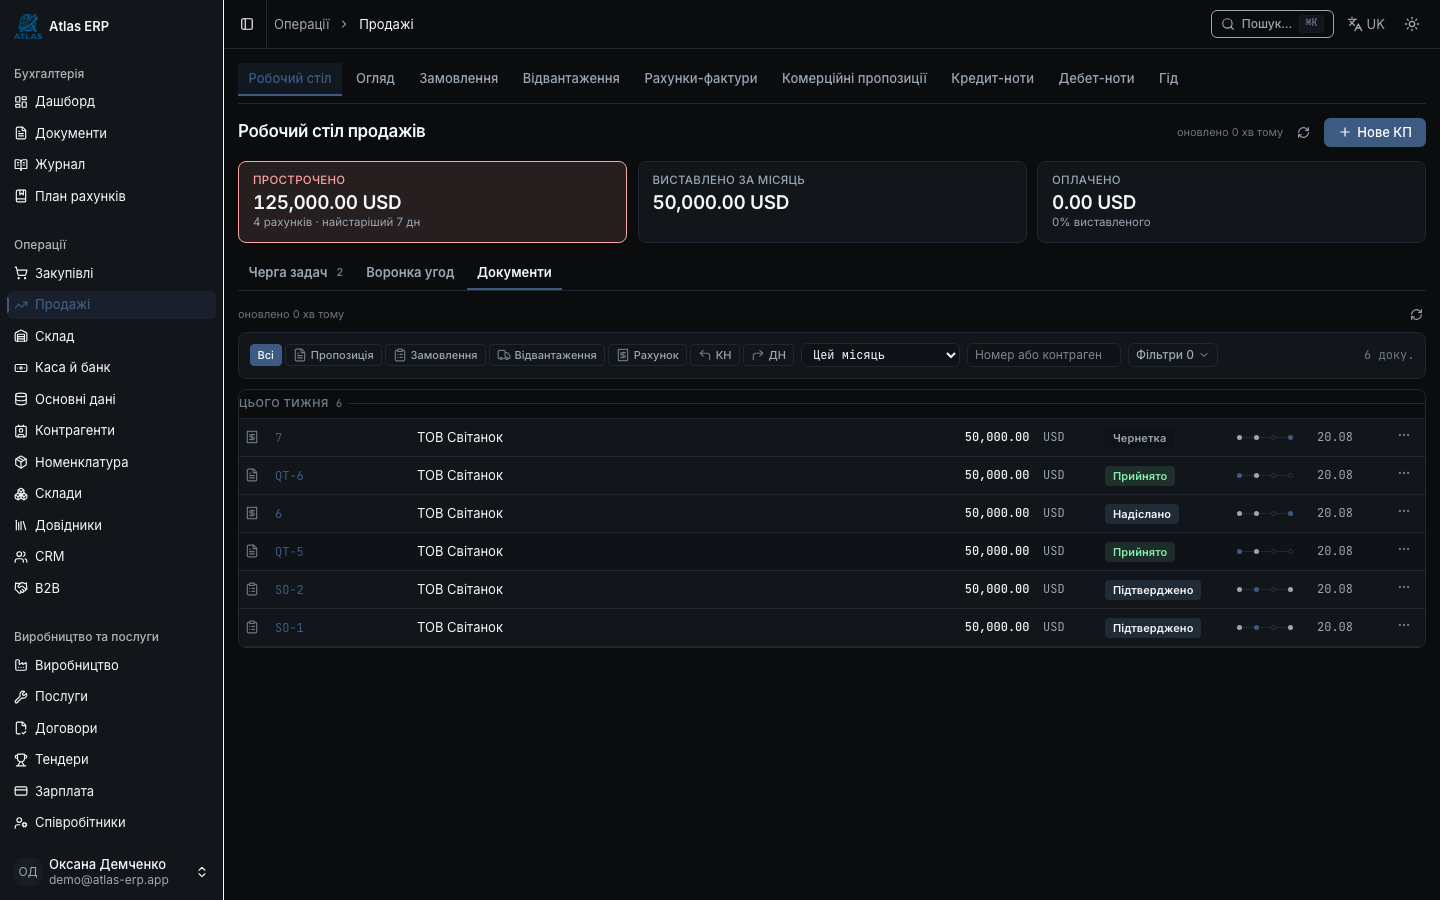Screen dimensions: 1440x900
Task: Open user menu for Оксана Демченко
Action: coord(111,872)
